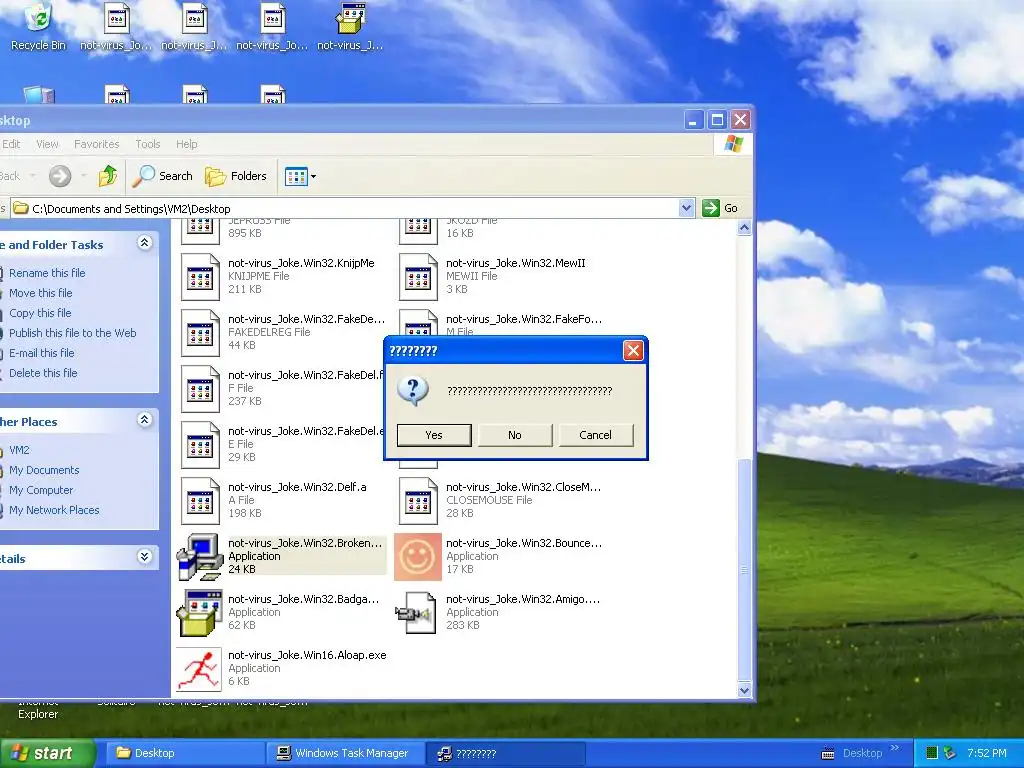Screen dimensions: 1024x768
Task: Select the first not-virus_Jo... desktop icon
Action: tap(116, 26)
